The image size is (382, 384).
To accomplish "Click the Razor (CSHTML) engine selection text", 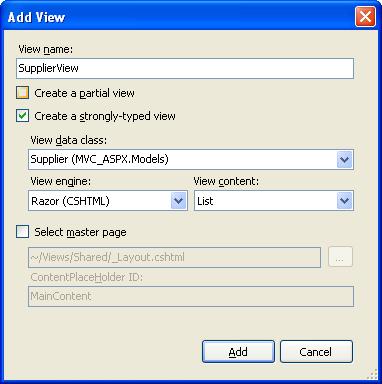I will 70,201.
